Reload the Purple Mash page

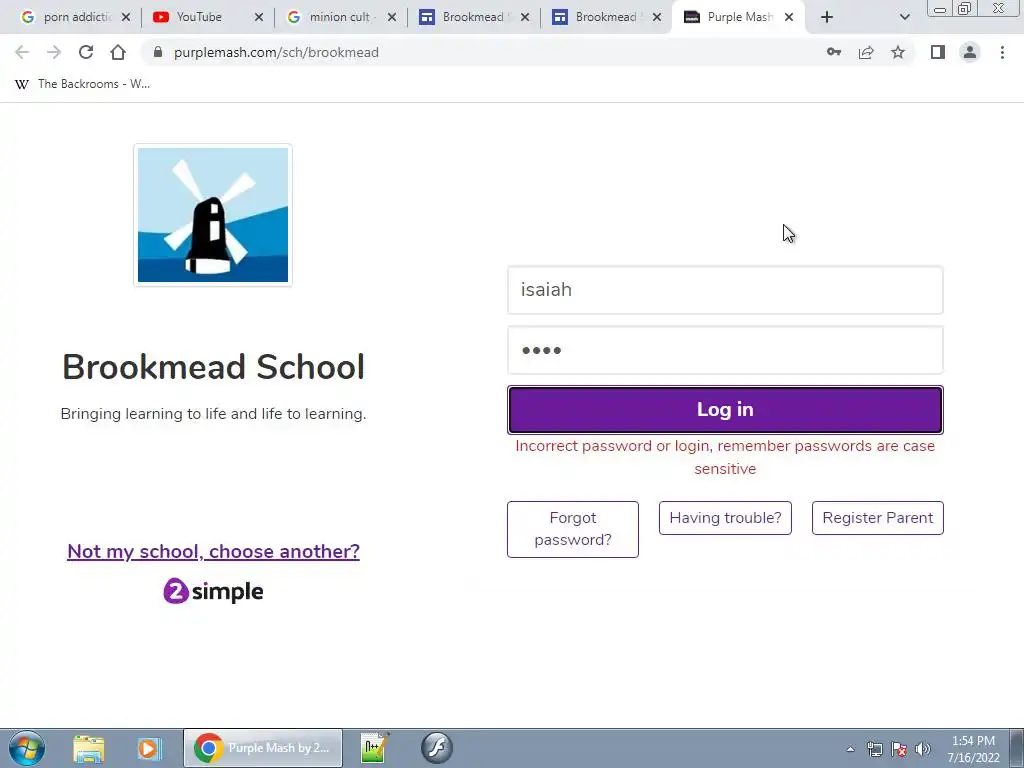click(x=86, y=52)
